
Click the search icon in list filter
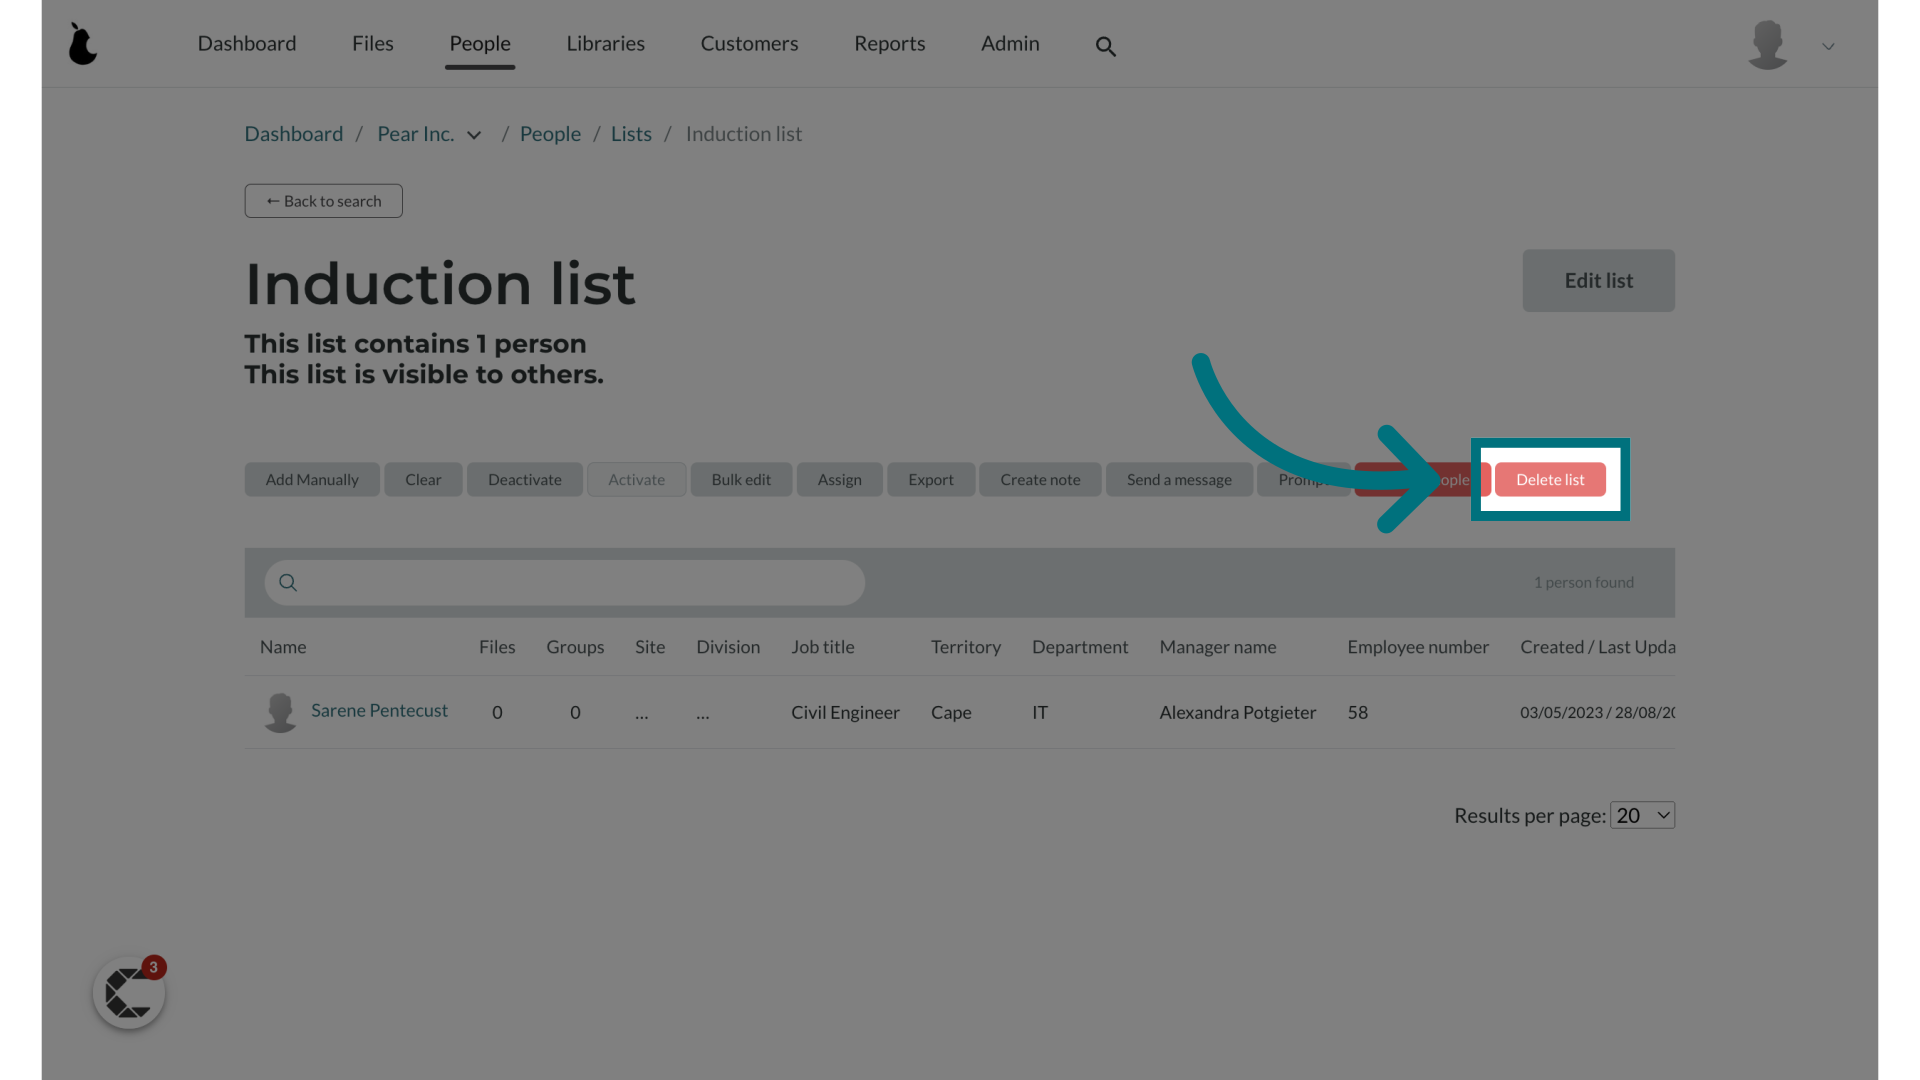288,582
